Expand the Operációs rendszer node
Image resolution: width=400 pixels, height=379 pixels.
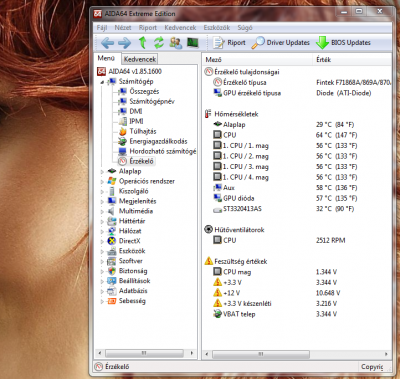click(102, 182)
